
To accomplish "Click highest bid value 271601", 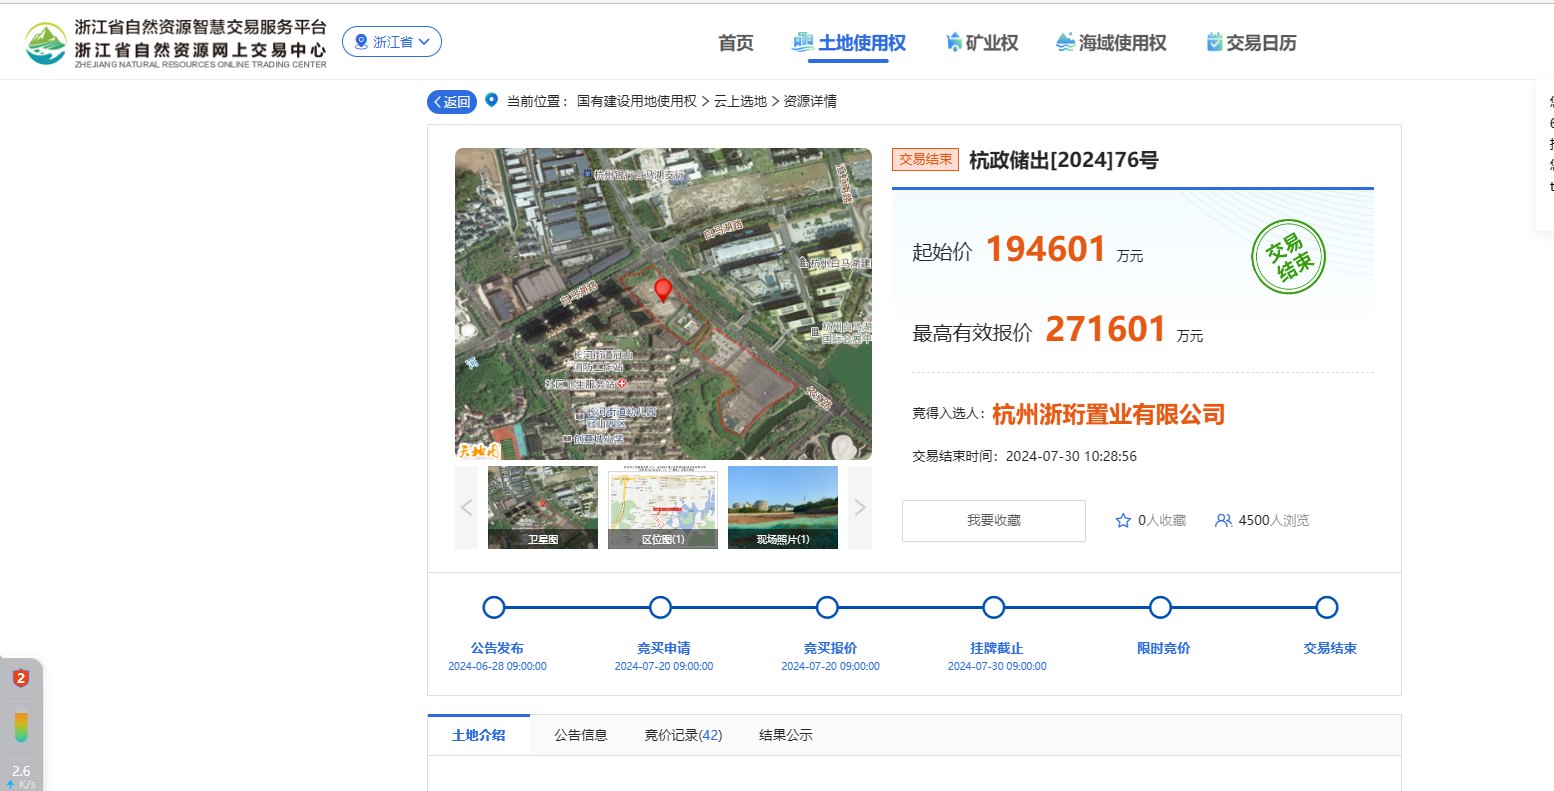I will [x=1106, y=329].
